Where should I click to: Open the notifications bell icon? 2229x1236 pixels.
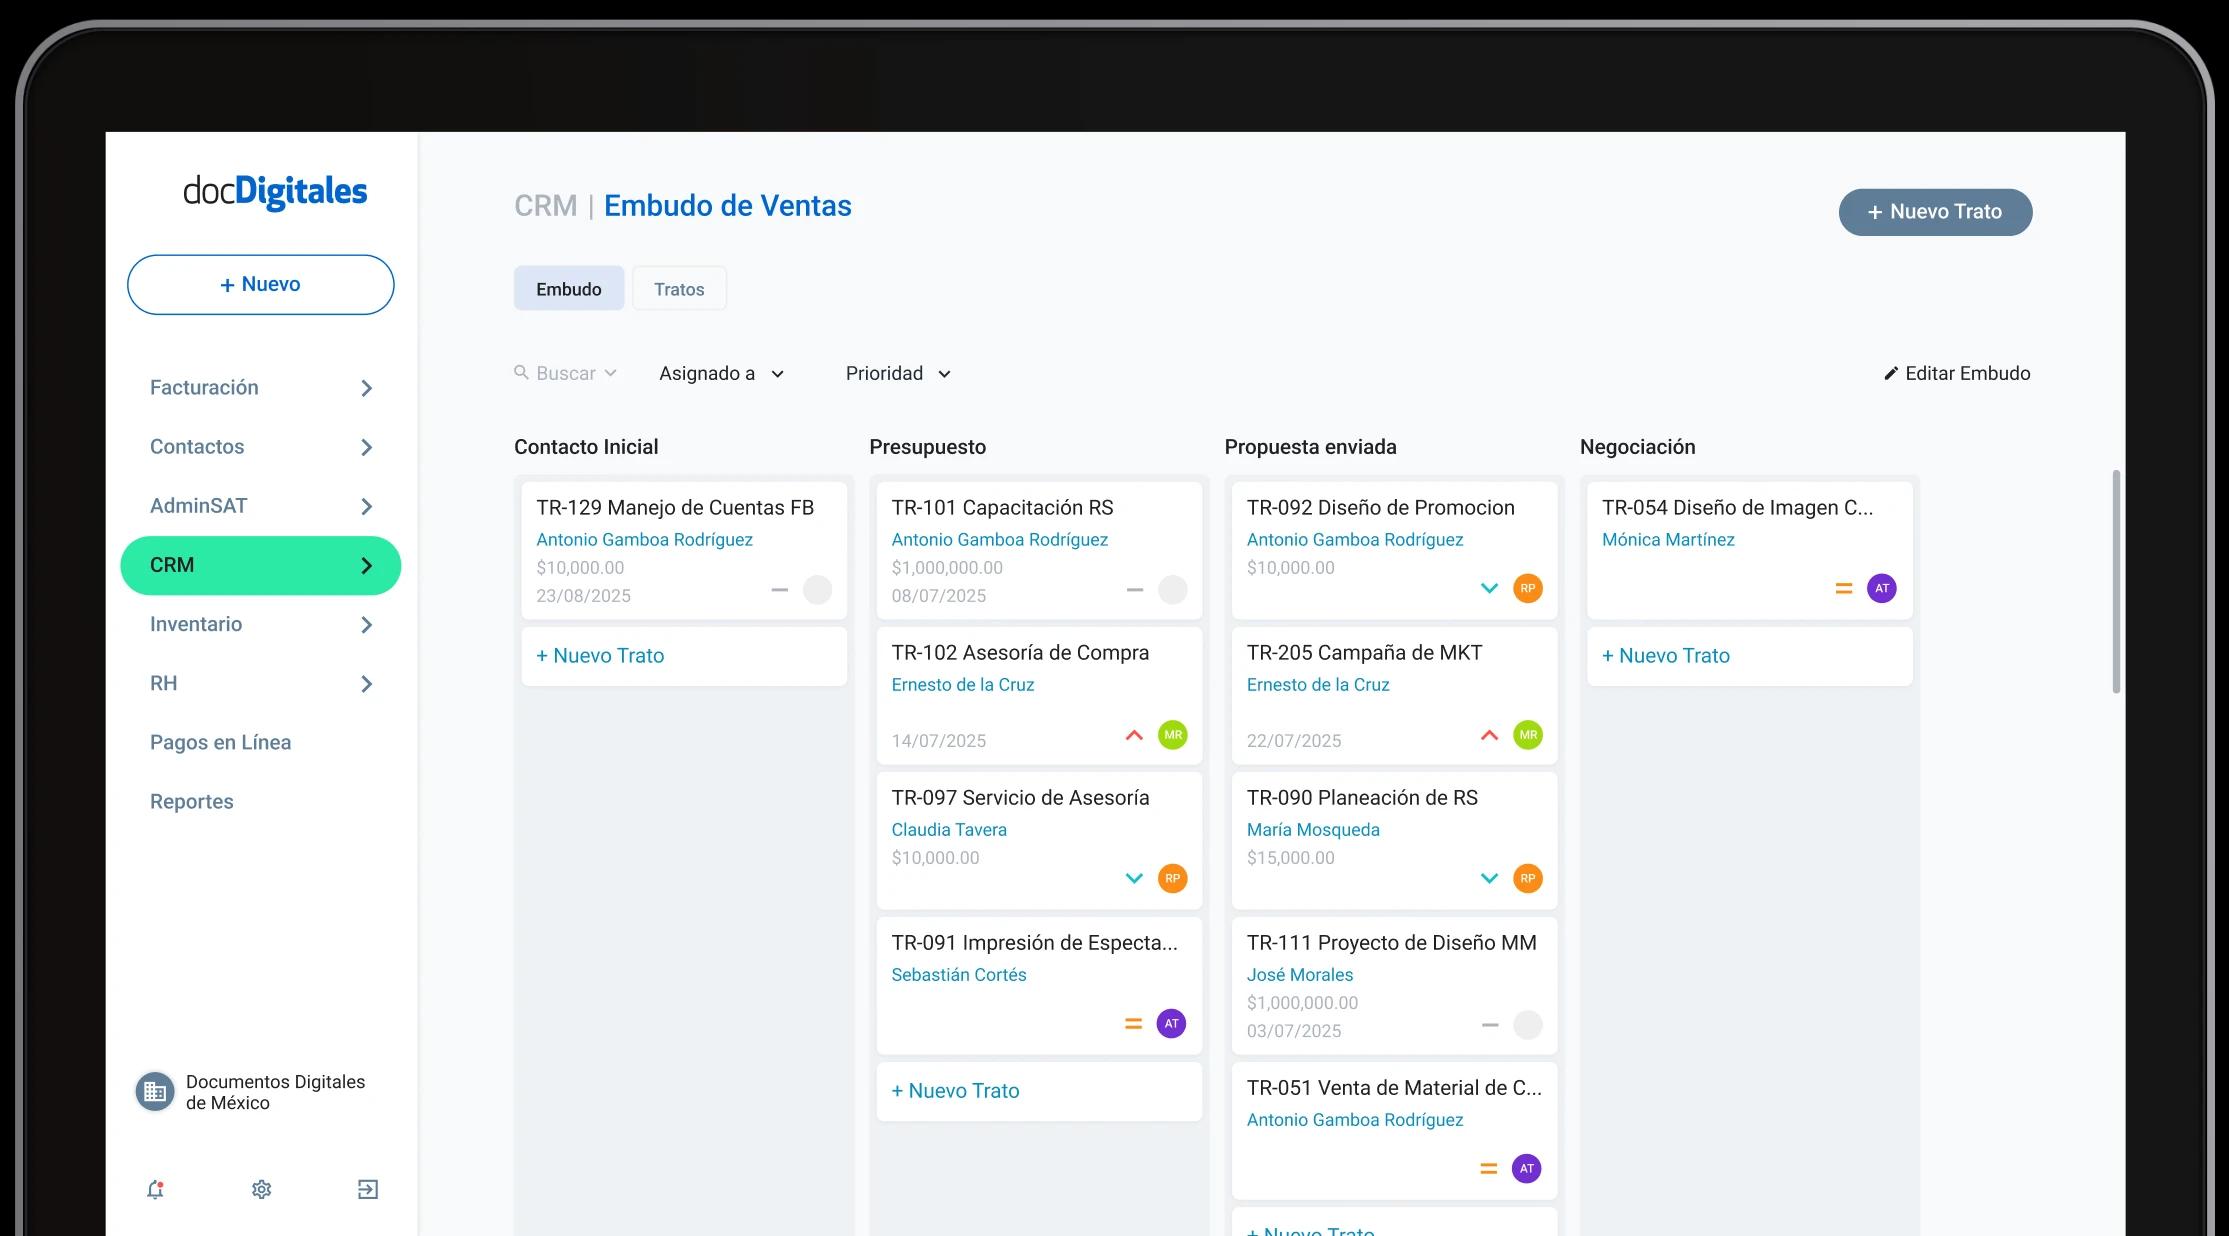click(155, 1189)
